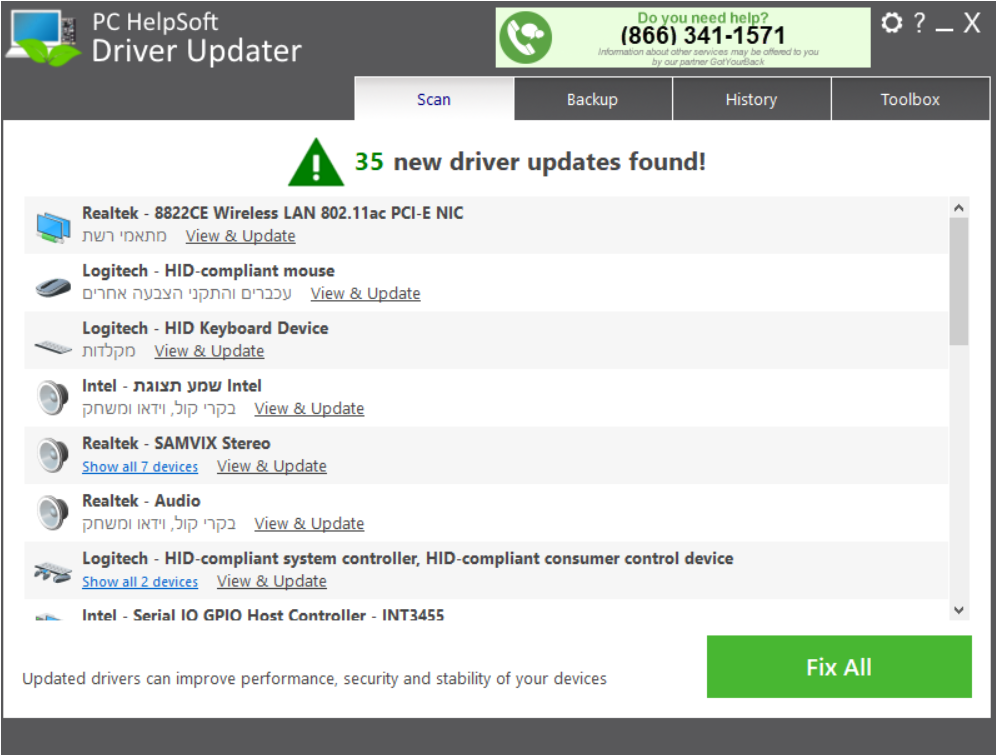The height and width of the screenshot is (756, 997).
Task: Click the PC HelpSoft computer logo
Action: [x=44, y=38]
